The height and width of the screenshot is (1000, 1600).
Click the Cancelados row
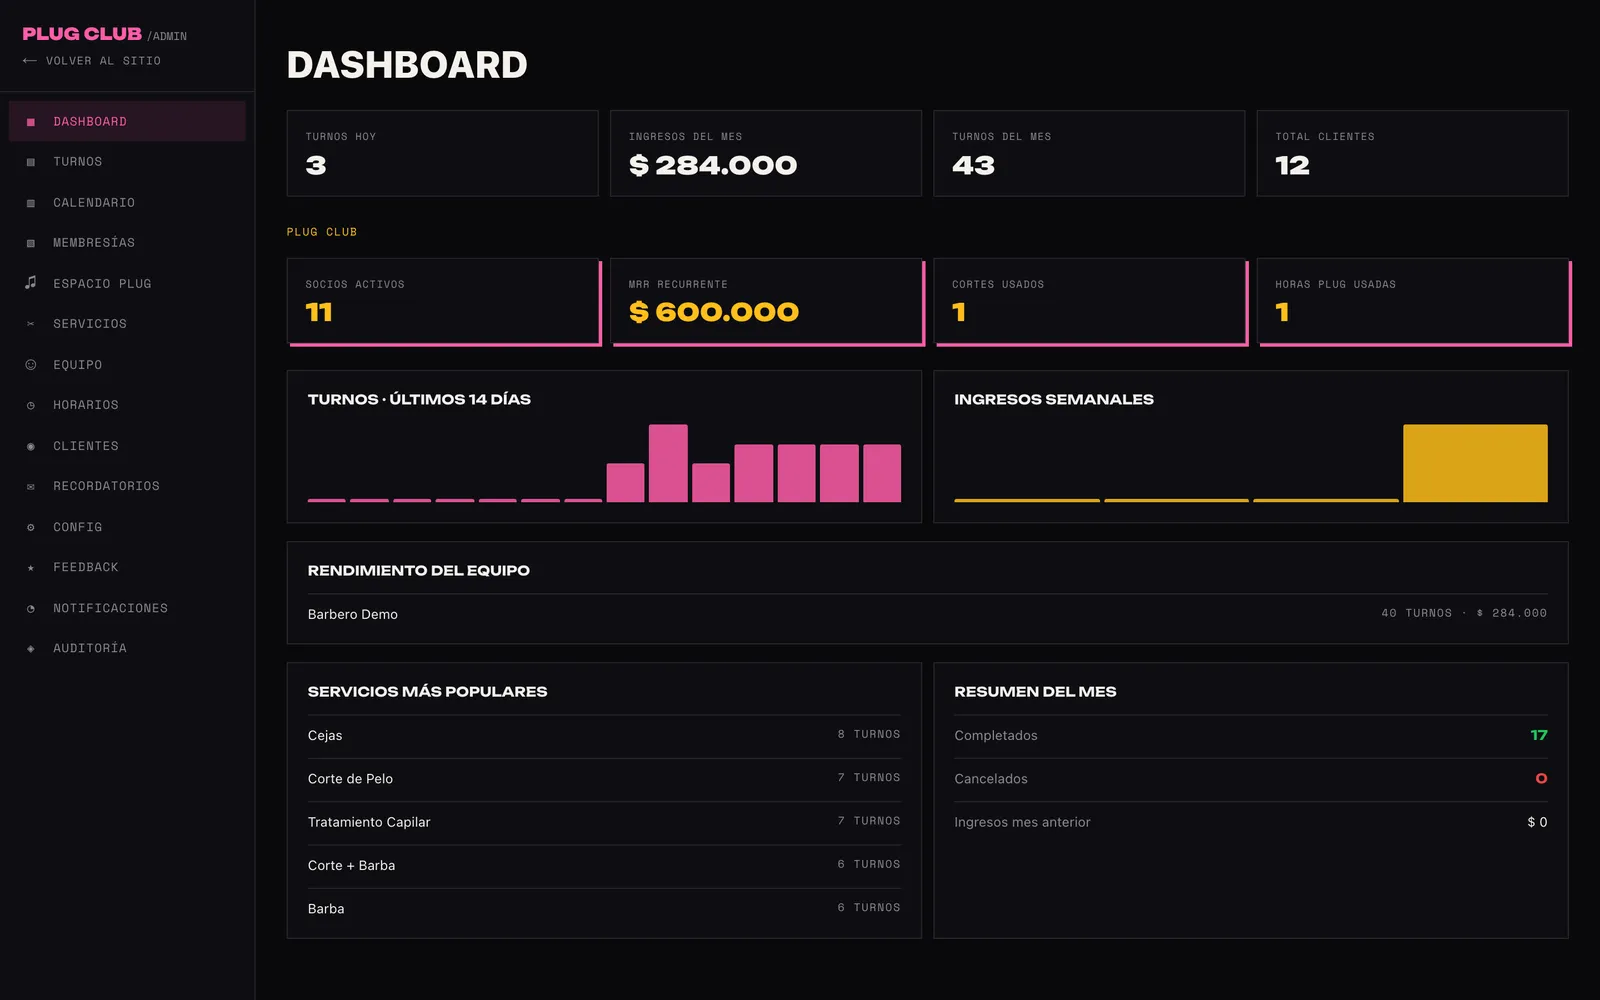coord(1251,778)
